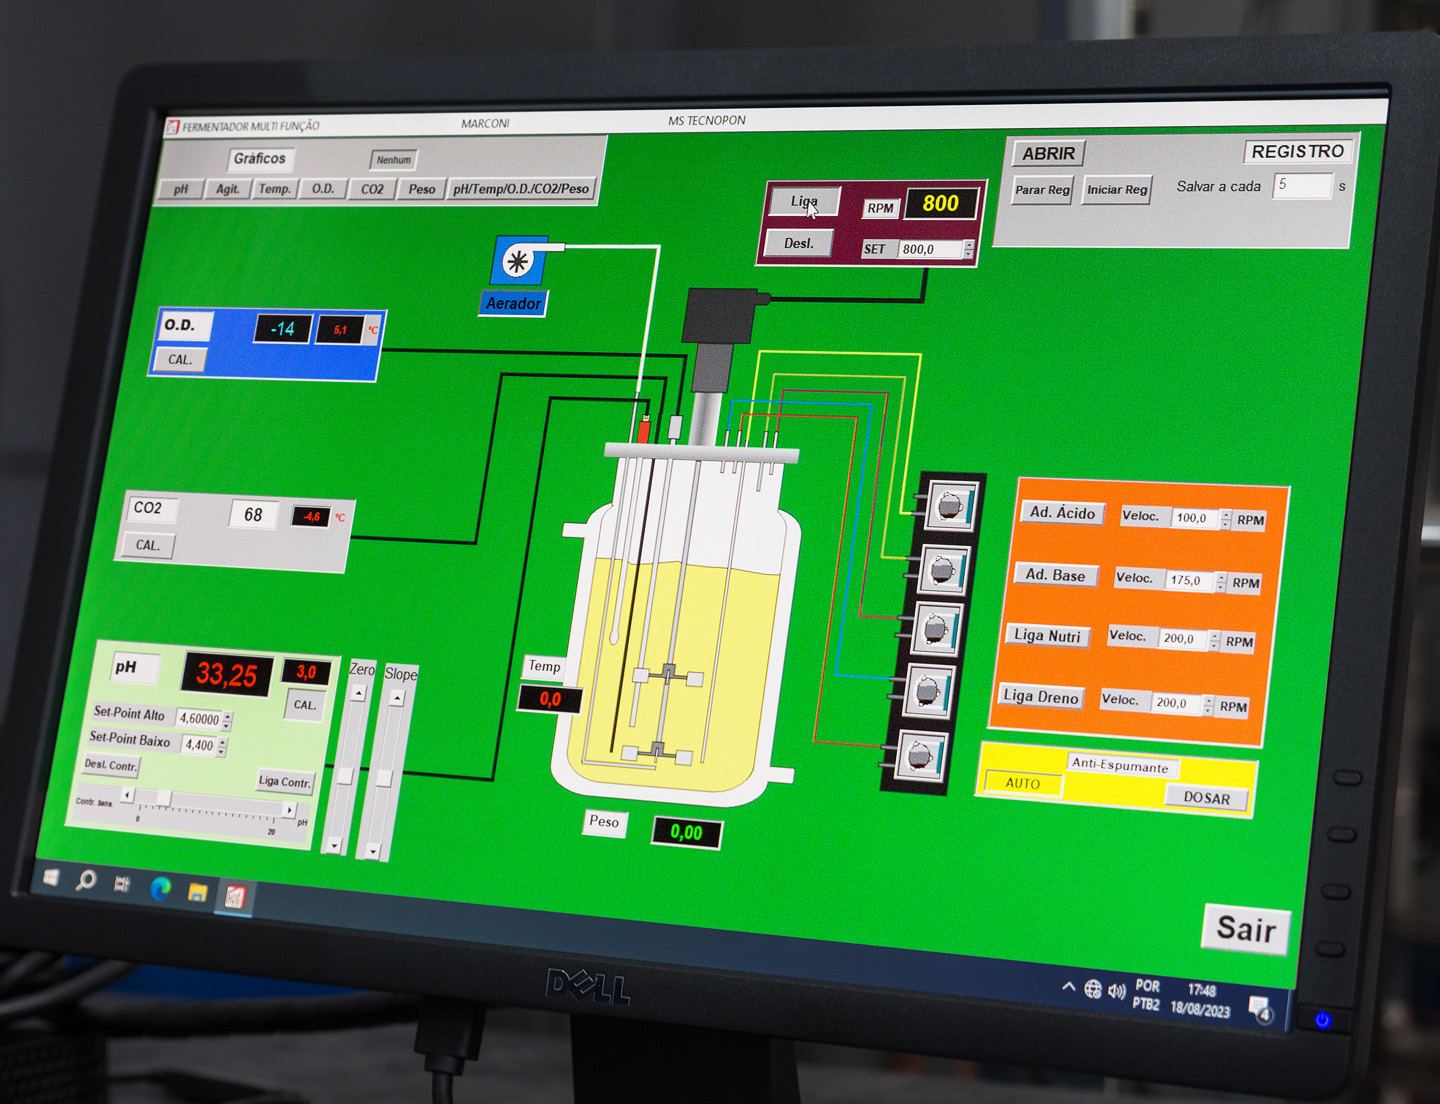Click the second peristaltic pump icon
This screenshot has width=1440, height=1104.
943,569
